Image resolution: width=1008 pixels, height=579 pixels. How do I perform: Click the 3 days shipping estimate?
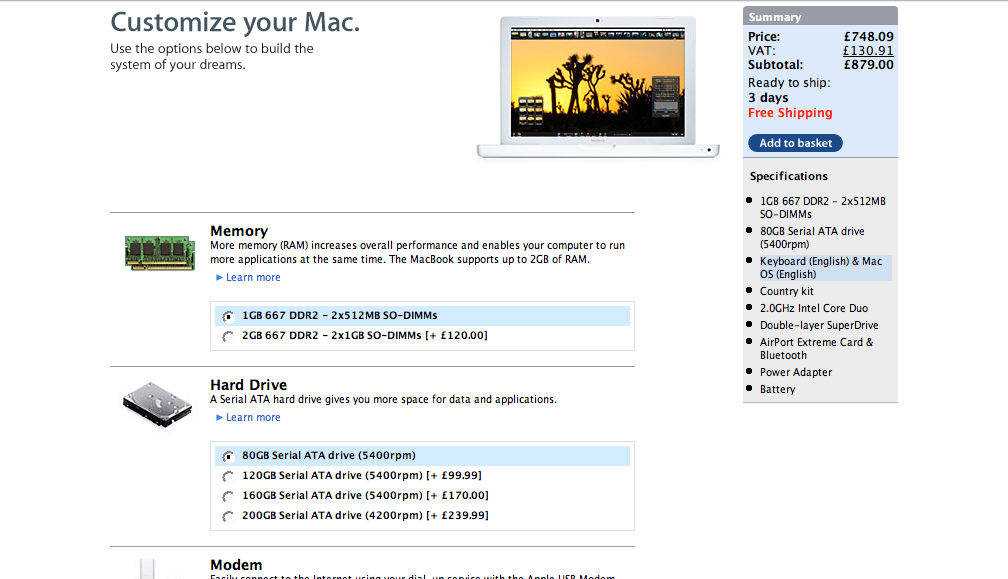[x=768, y=98]
